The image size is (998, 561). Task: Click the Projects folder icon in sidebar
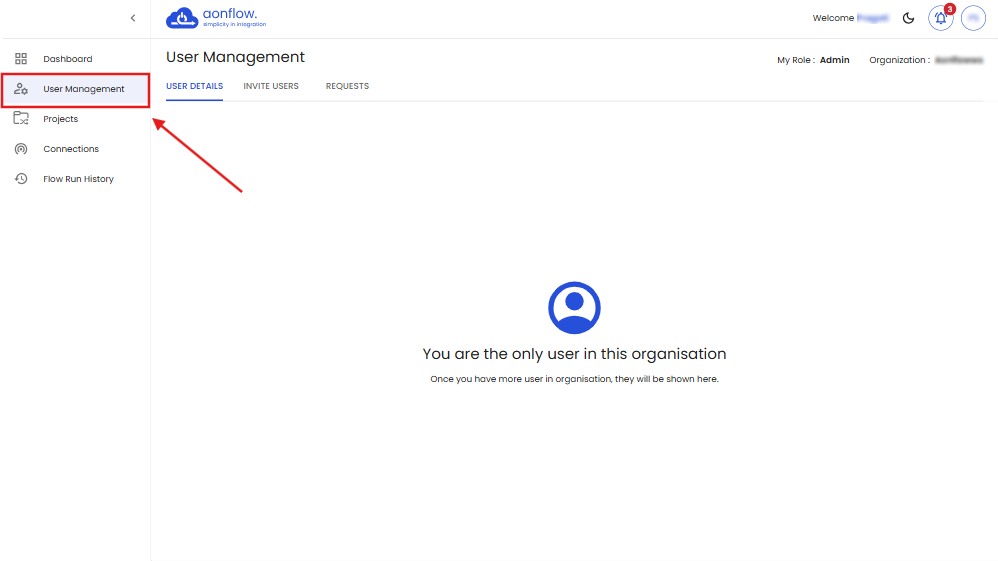[21, 119]
